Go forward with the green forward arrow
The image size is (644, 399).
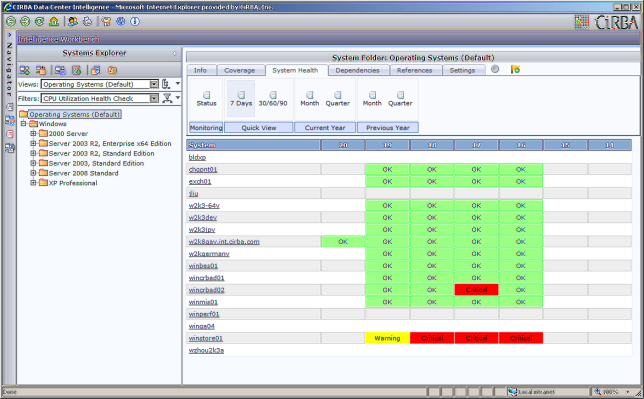[25, 21]
